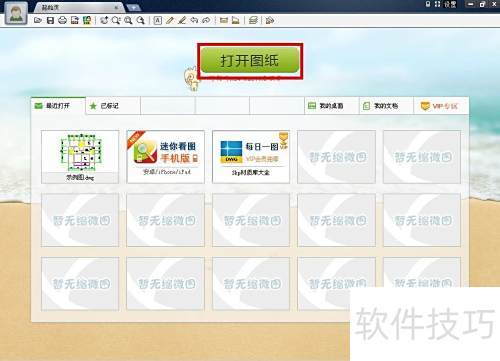Select the 起始页 tab
The width and height of the screenshot is (500, 361).
pyautogui.click(x=78, y=7)
